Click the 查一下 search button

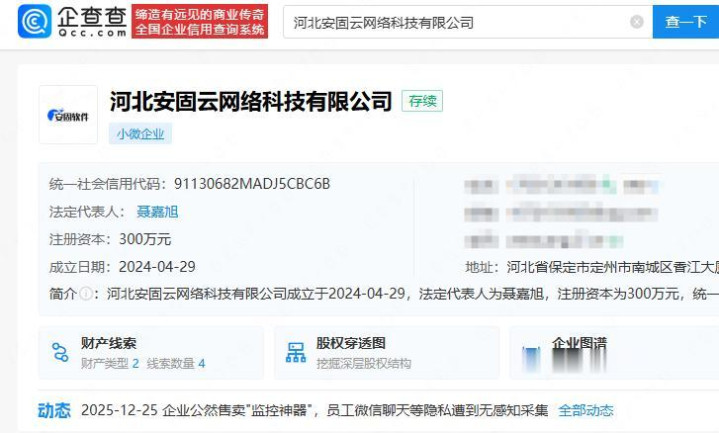tap(686, 22)
